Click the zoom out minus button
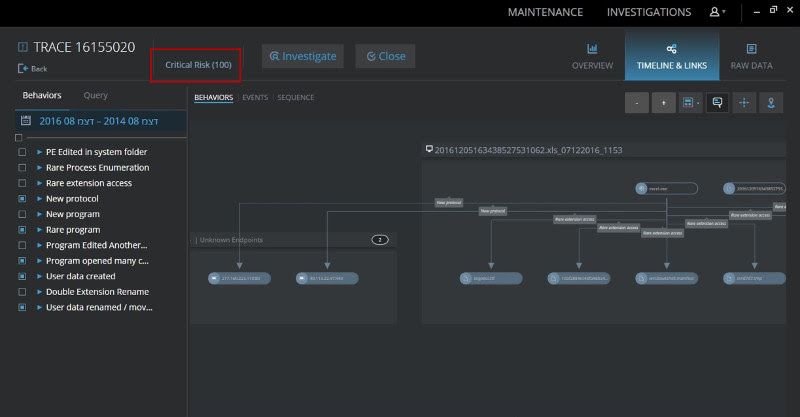 click(637, 103)
